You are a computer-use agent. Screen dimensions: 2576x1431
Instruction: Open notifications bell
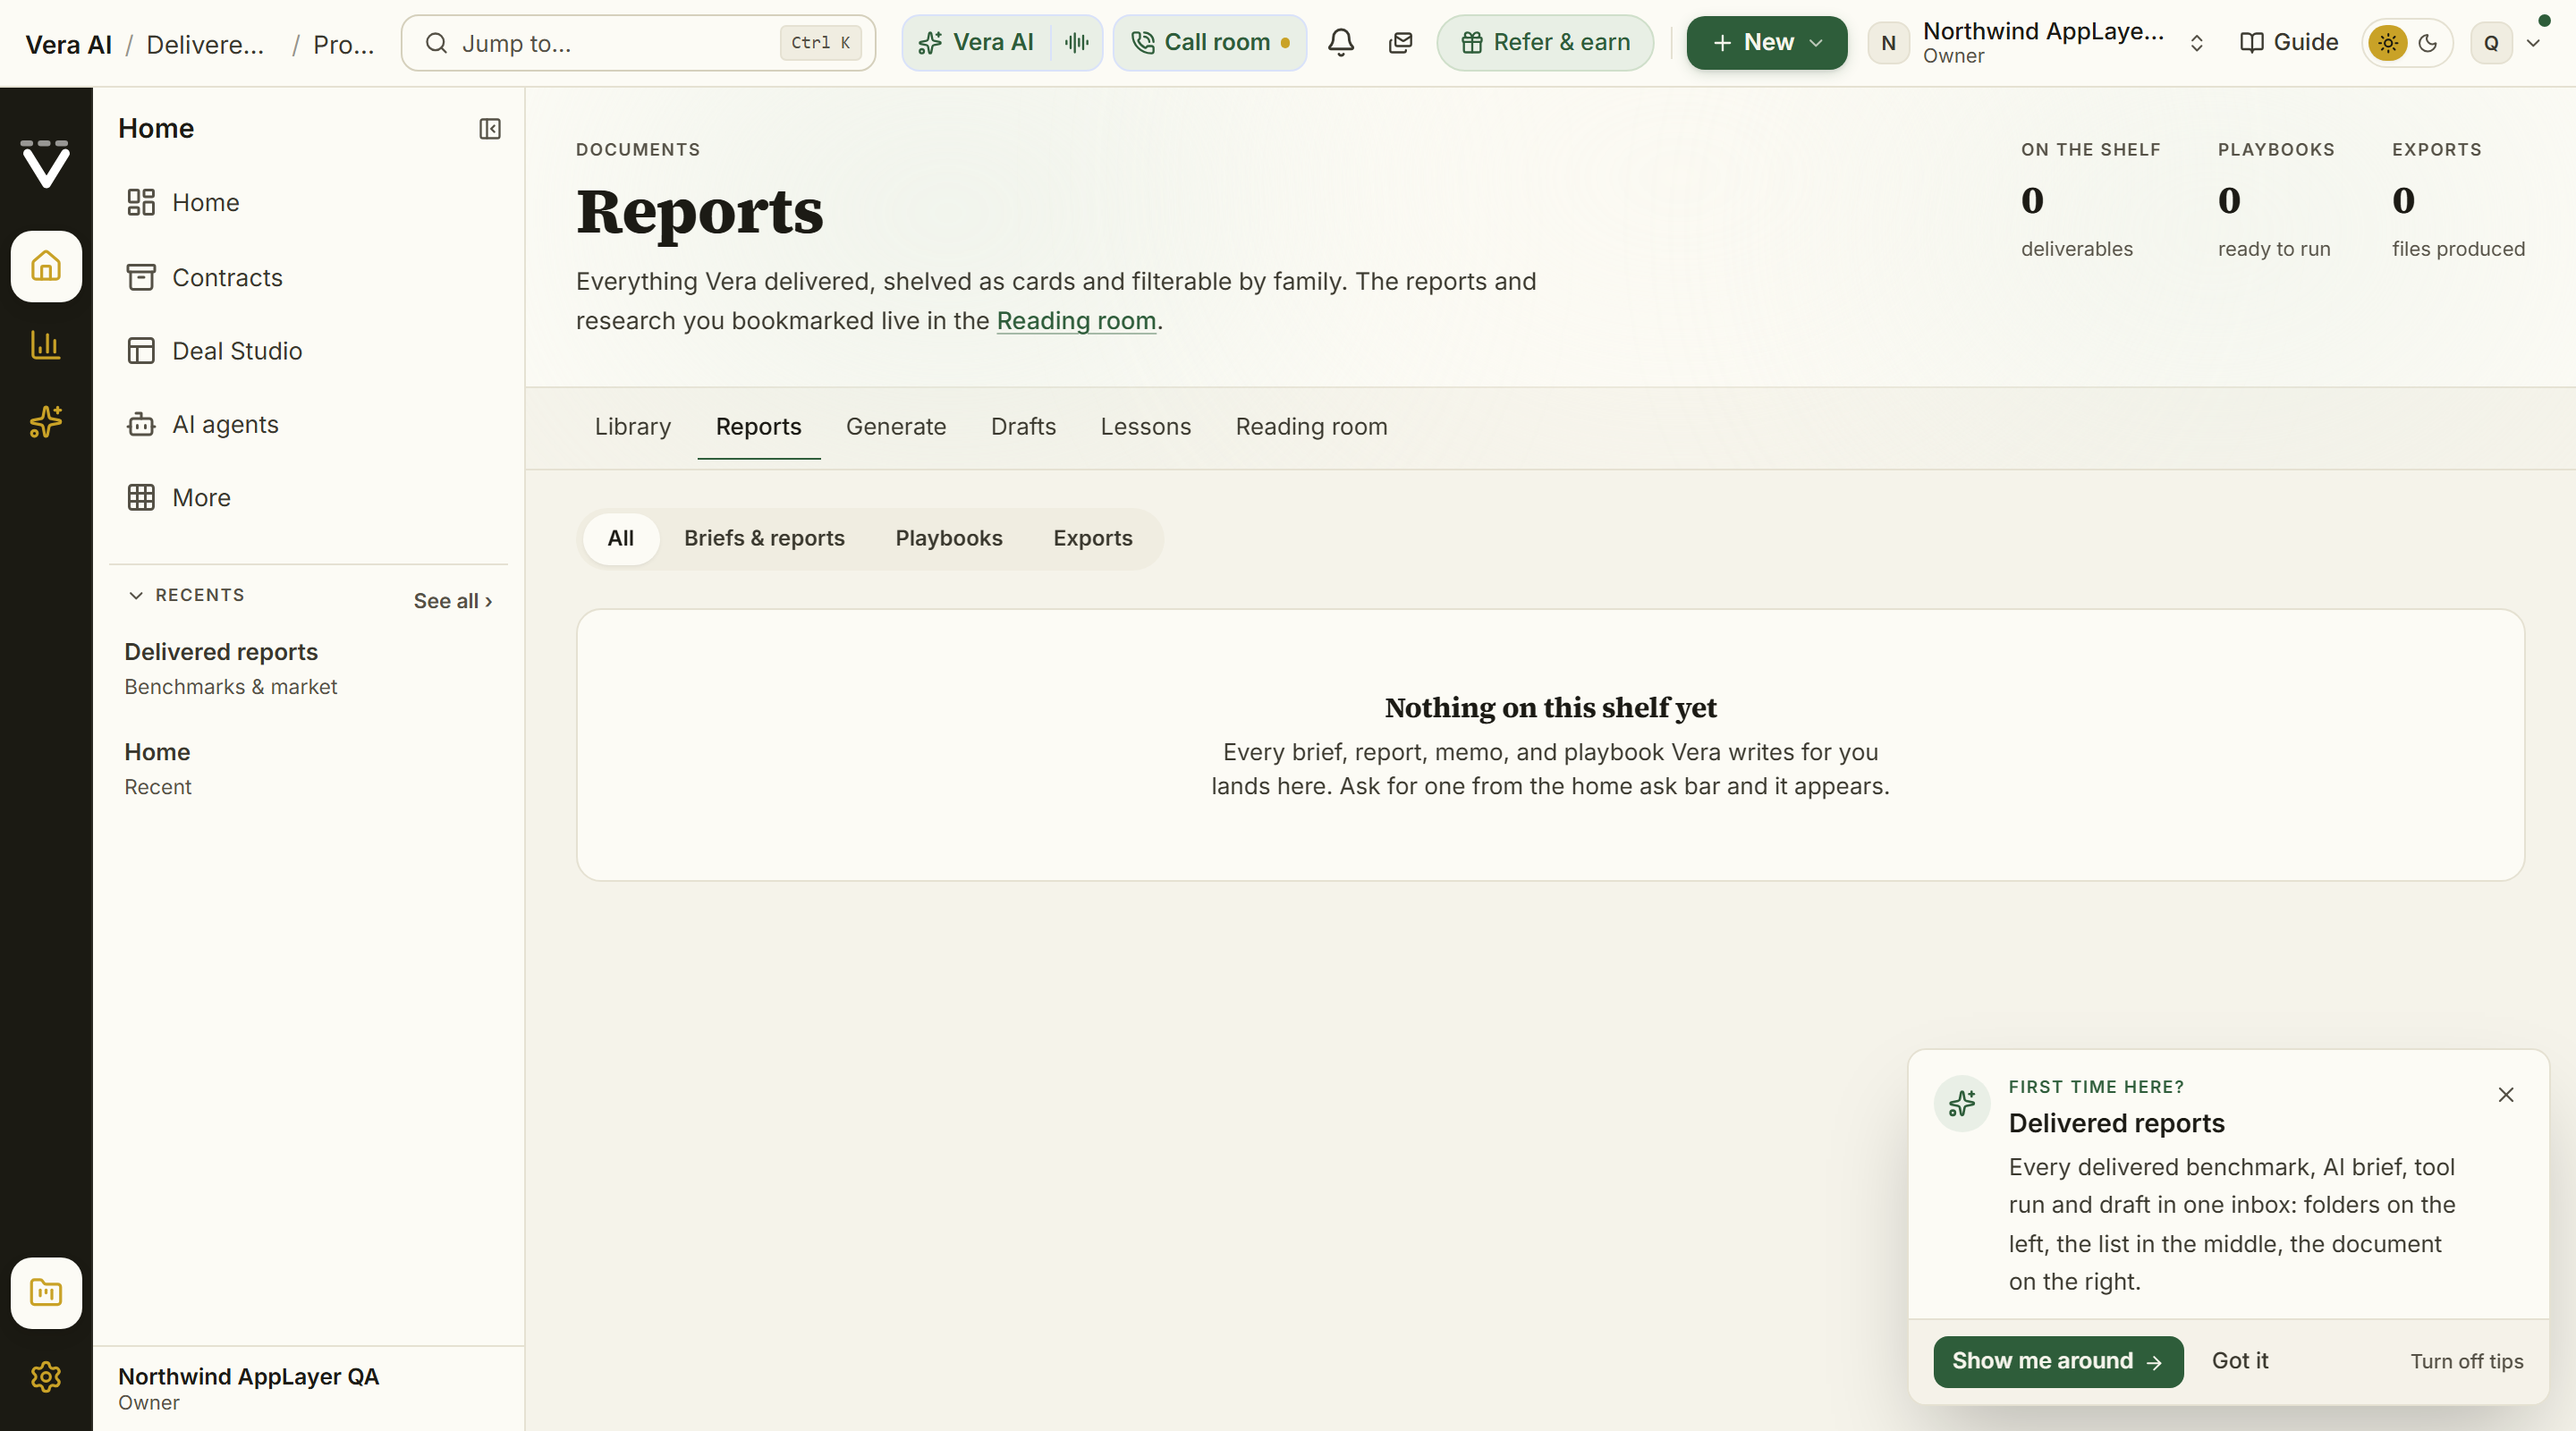tap(1341, 43)
